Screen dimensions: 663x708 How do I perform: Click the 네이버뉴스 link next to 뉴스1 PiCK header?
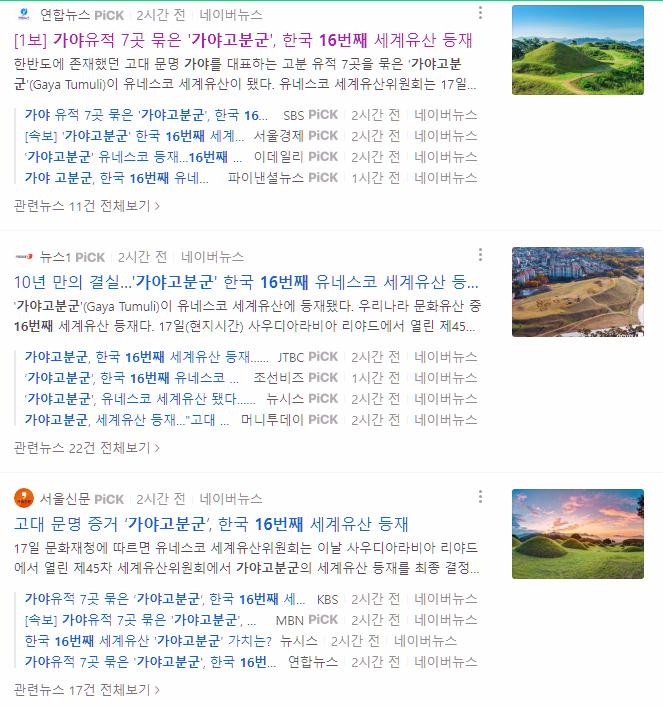point(212,257)
